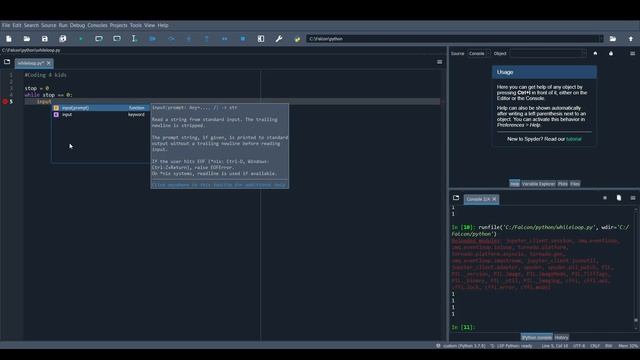640x360 pixels.
Task: Save the current file
Action: [x=44, y=39]
